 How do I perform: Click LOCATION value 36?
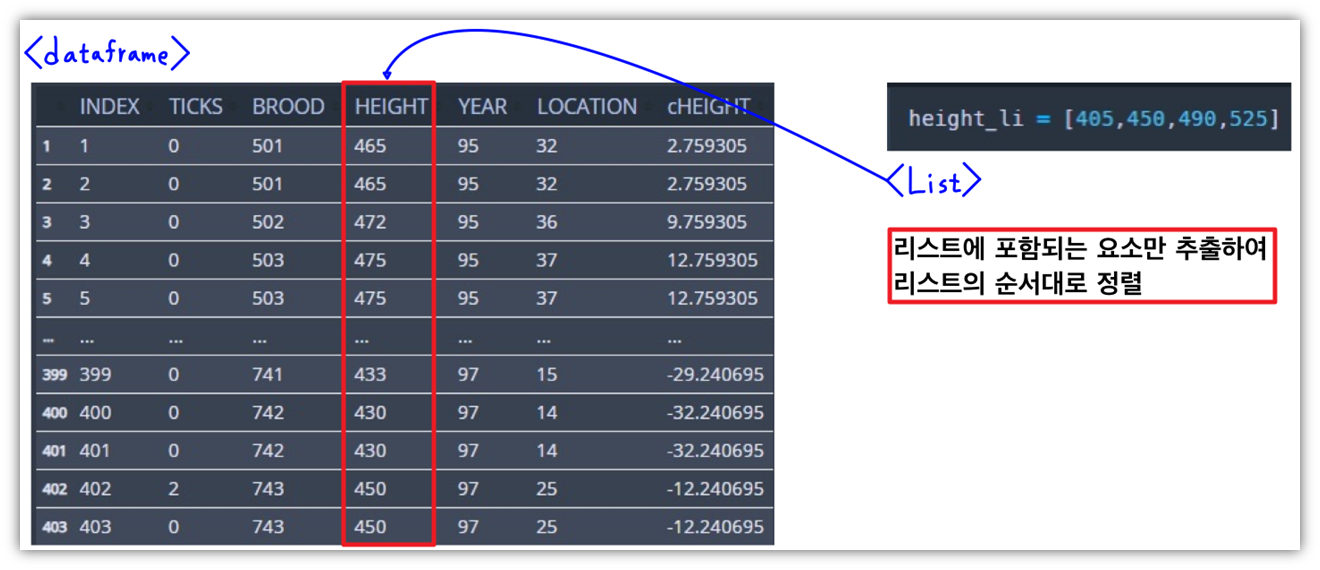point(547,222)
